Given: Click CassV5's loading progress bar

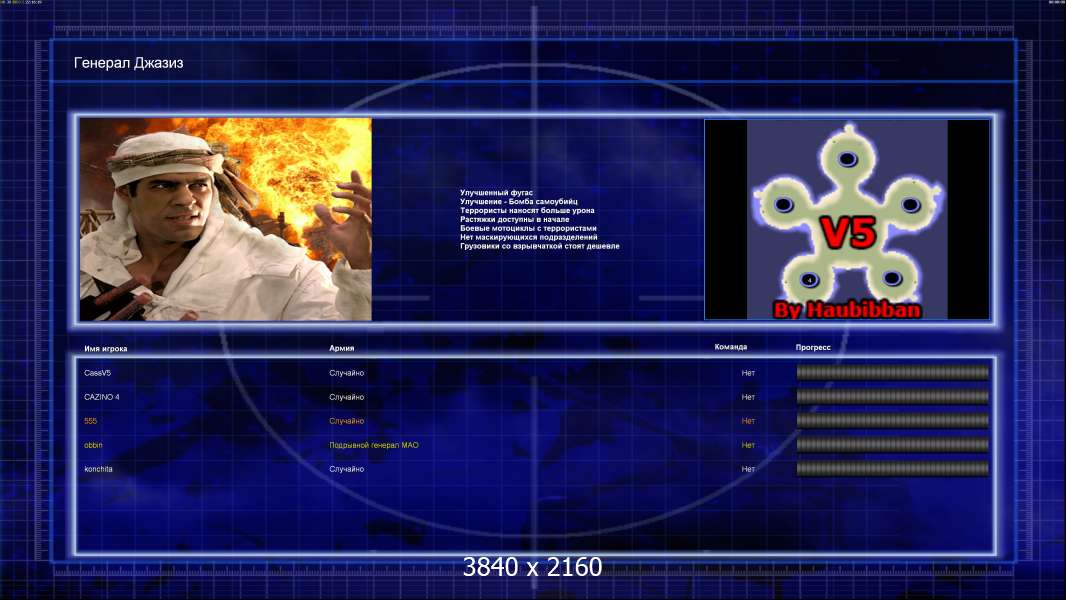Looking at the screenshot, I should click(893, 372).
